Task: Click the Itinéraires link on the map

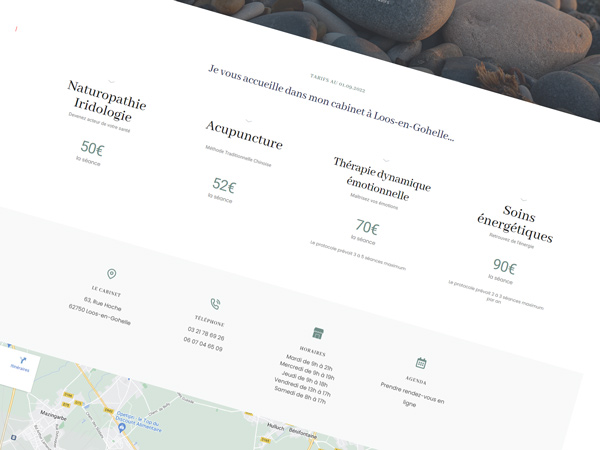Action: pos(20,368)
